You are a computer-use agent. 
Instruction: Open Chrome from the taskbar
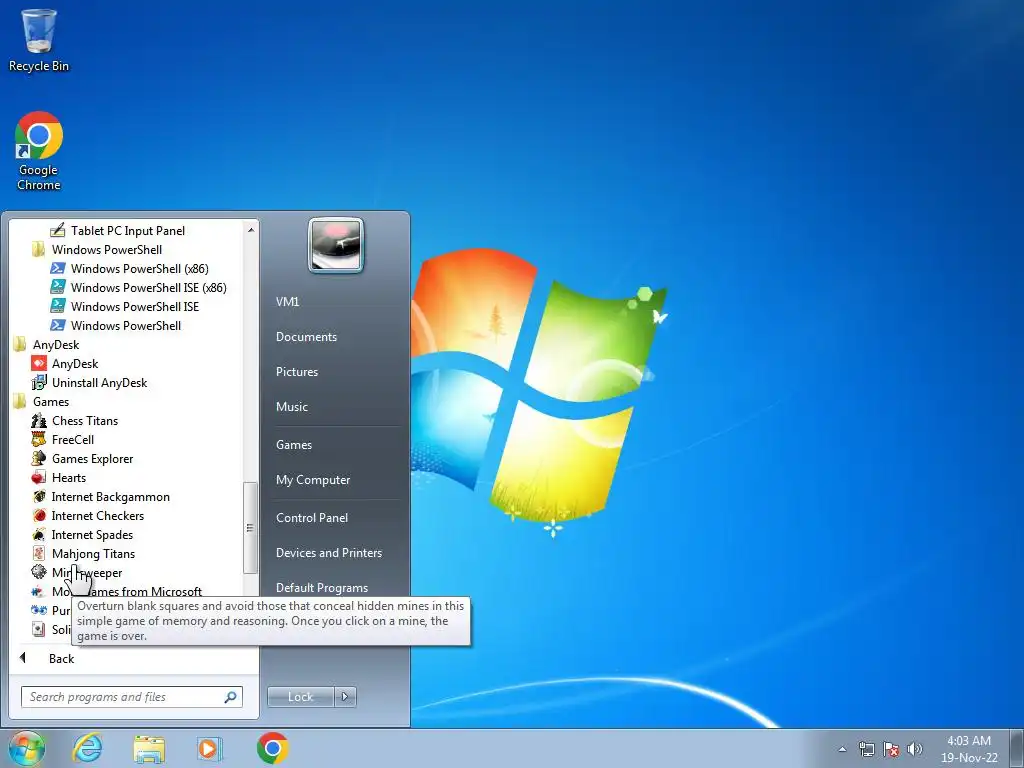(x=272, y=748)
